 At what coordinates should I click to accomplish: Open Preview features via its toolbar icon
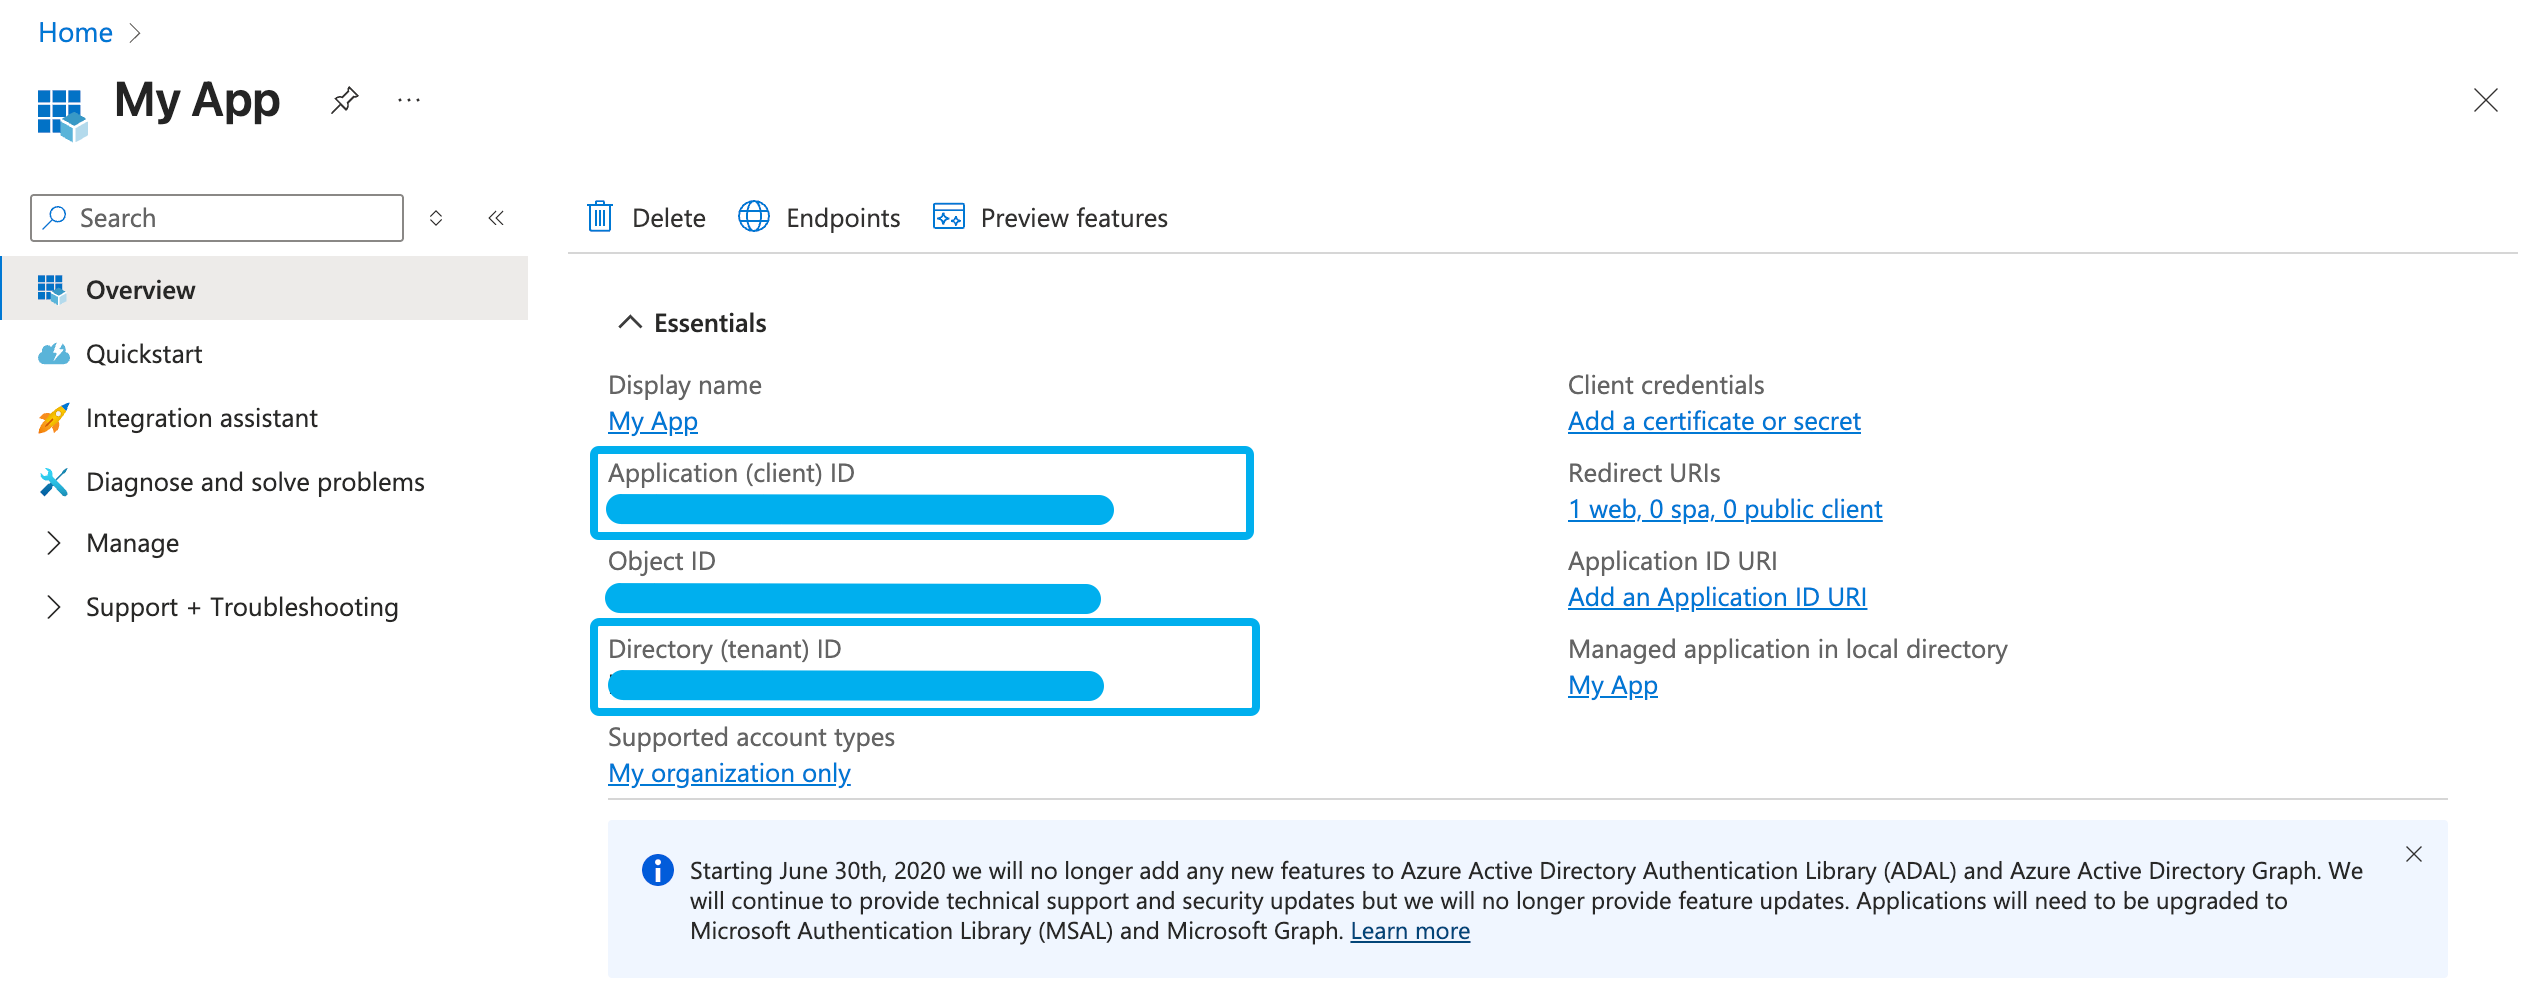pyautogui.click(x=947, y=217)
